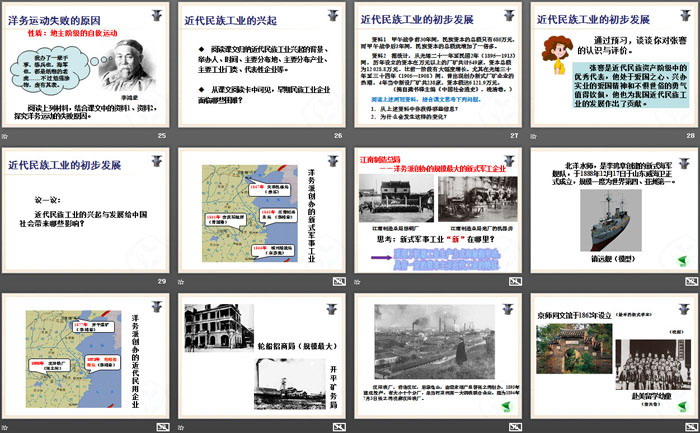Click the purple arrow on the 江南制造总局 slide
The image size is (700, 433).
tap(381, 258)
